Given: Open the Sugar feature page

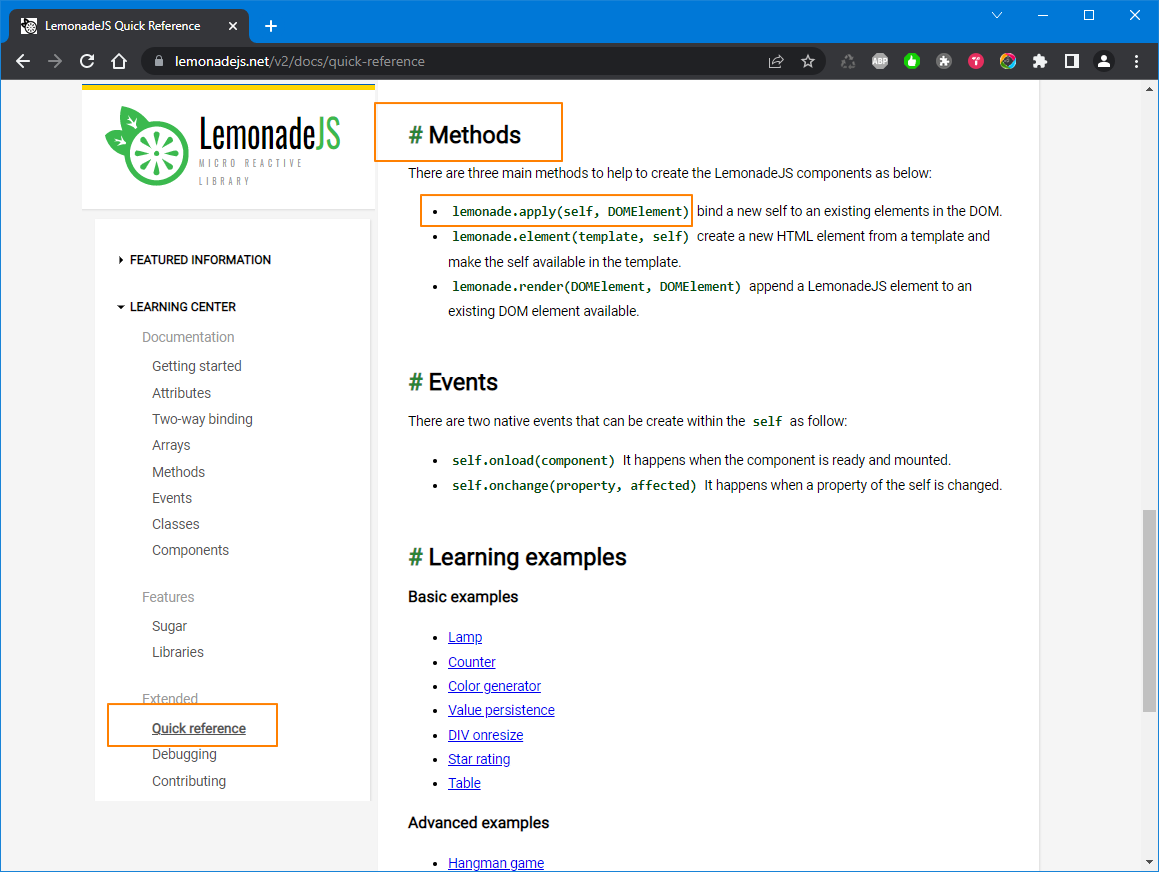Looking at the screenshot, I should pos(169,626).
